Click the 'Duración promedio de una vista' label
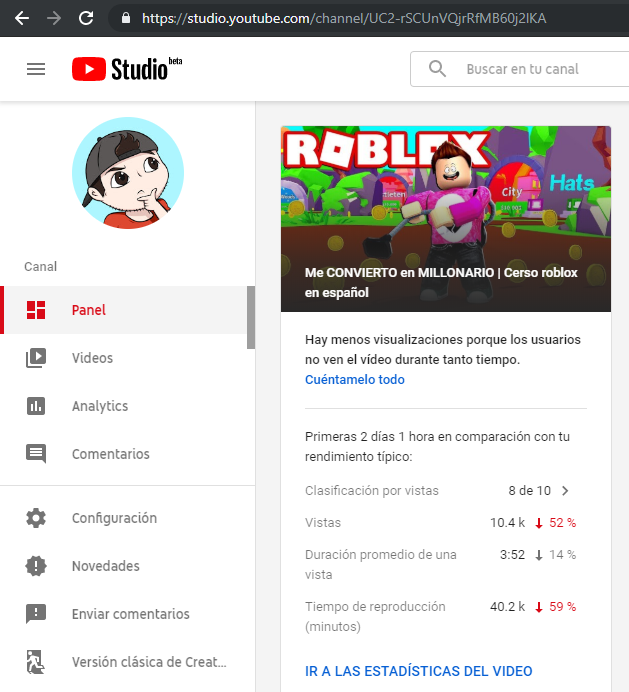 (x=380, y=564)
